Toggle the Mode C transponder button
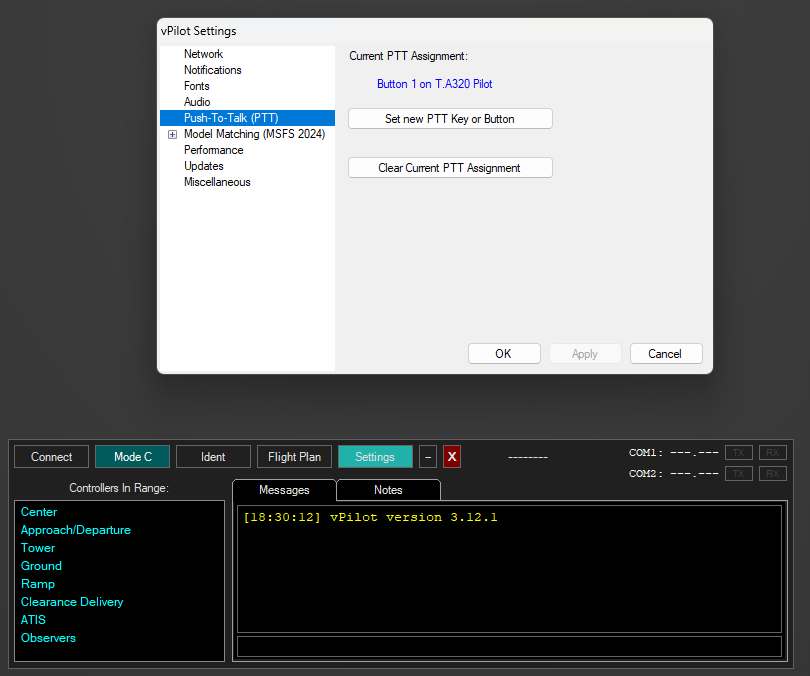Viewport: 810px width, 676px height. coord(133,457)
